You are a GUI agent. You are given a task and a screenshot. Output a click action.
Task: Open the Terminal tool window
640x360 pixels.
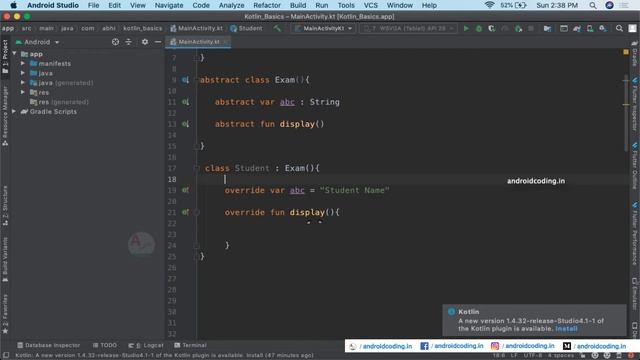[190, 345]
